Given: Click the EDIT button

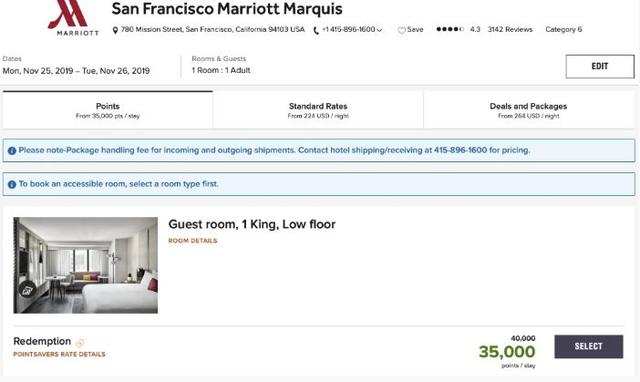Looking at the screenshot, I should 600,66.
